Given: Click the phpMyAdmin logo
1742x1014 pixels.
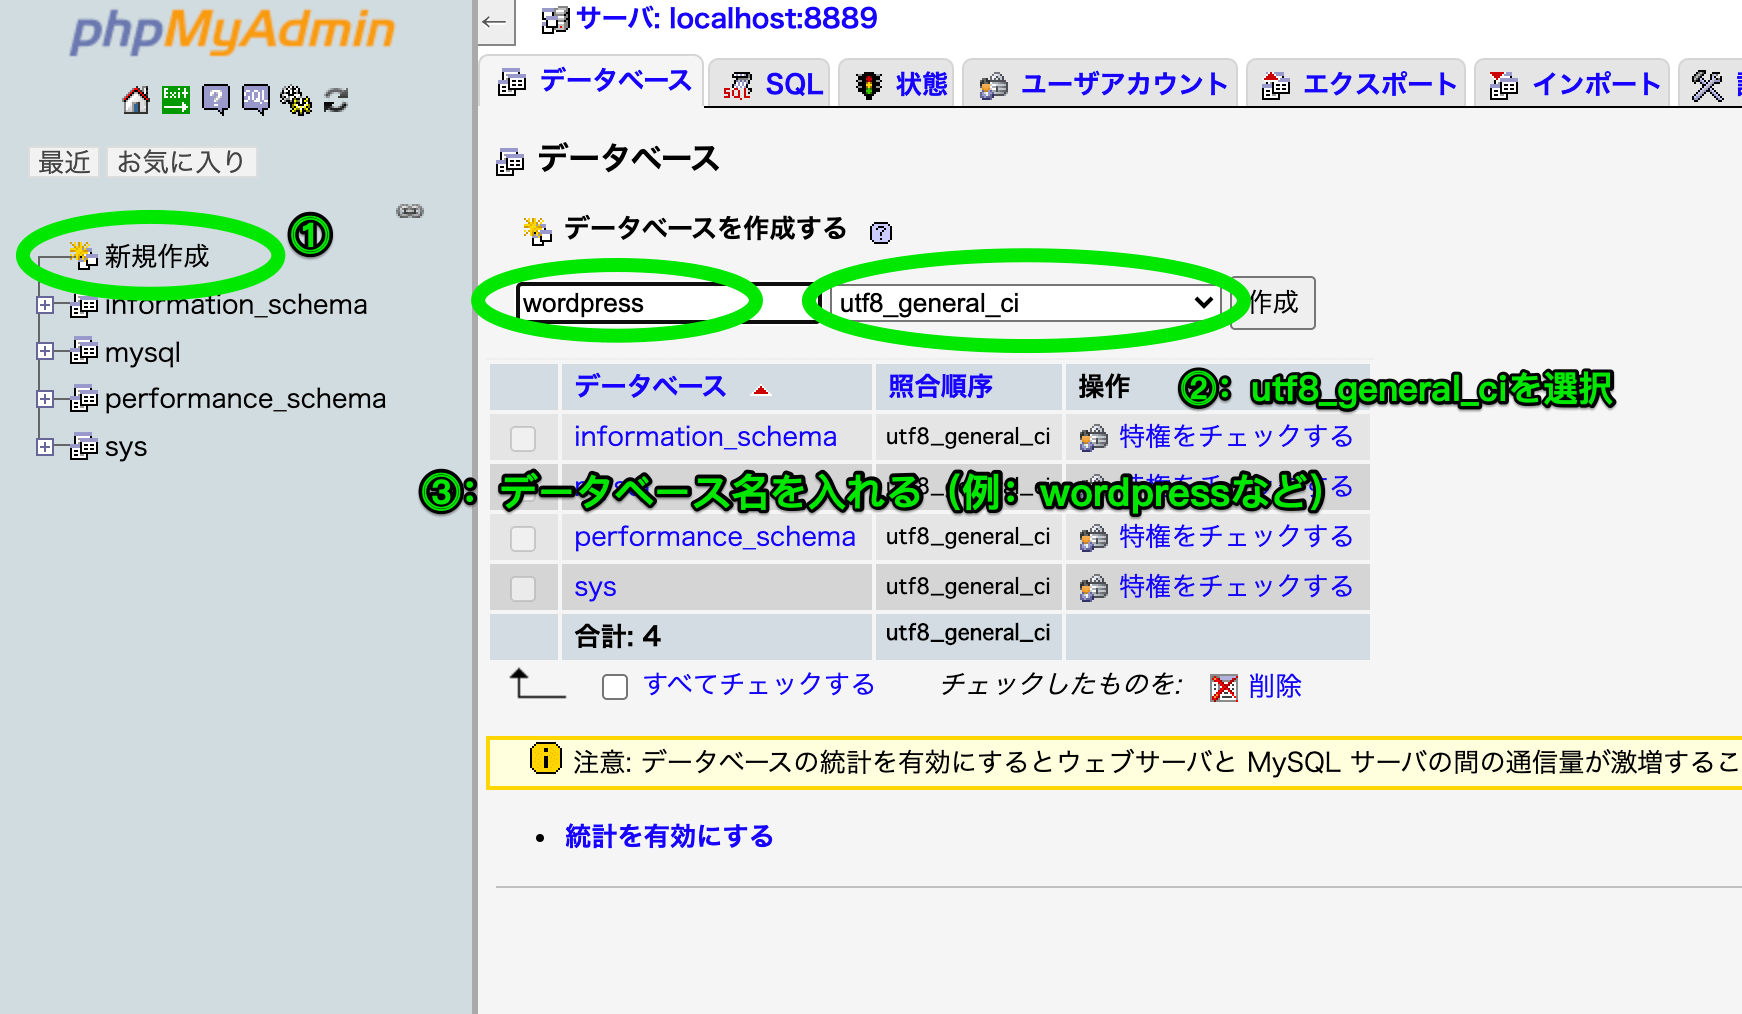Looking at the screenshot, I should pos(233,30).
